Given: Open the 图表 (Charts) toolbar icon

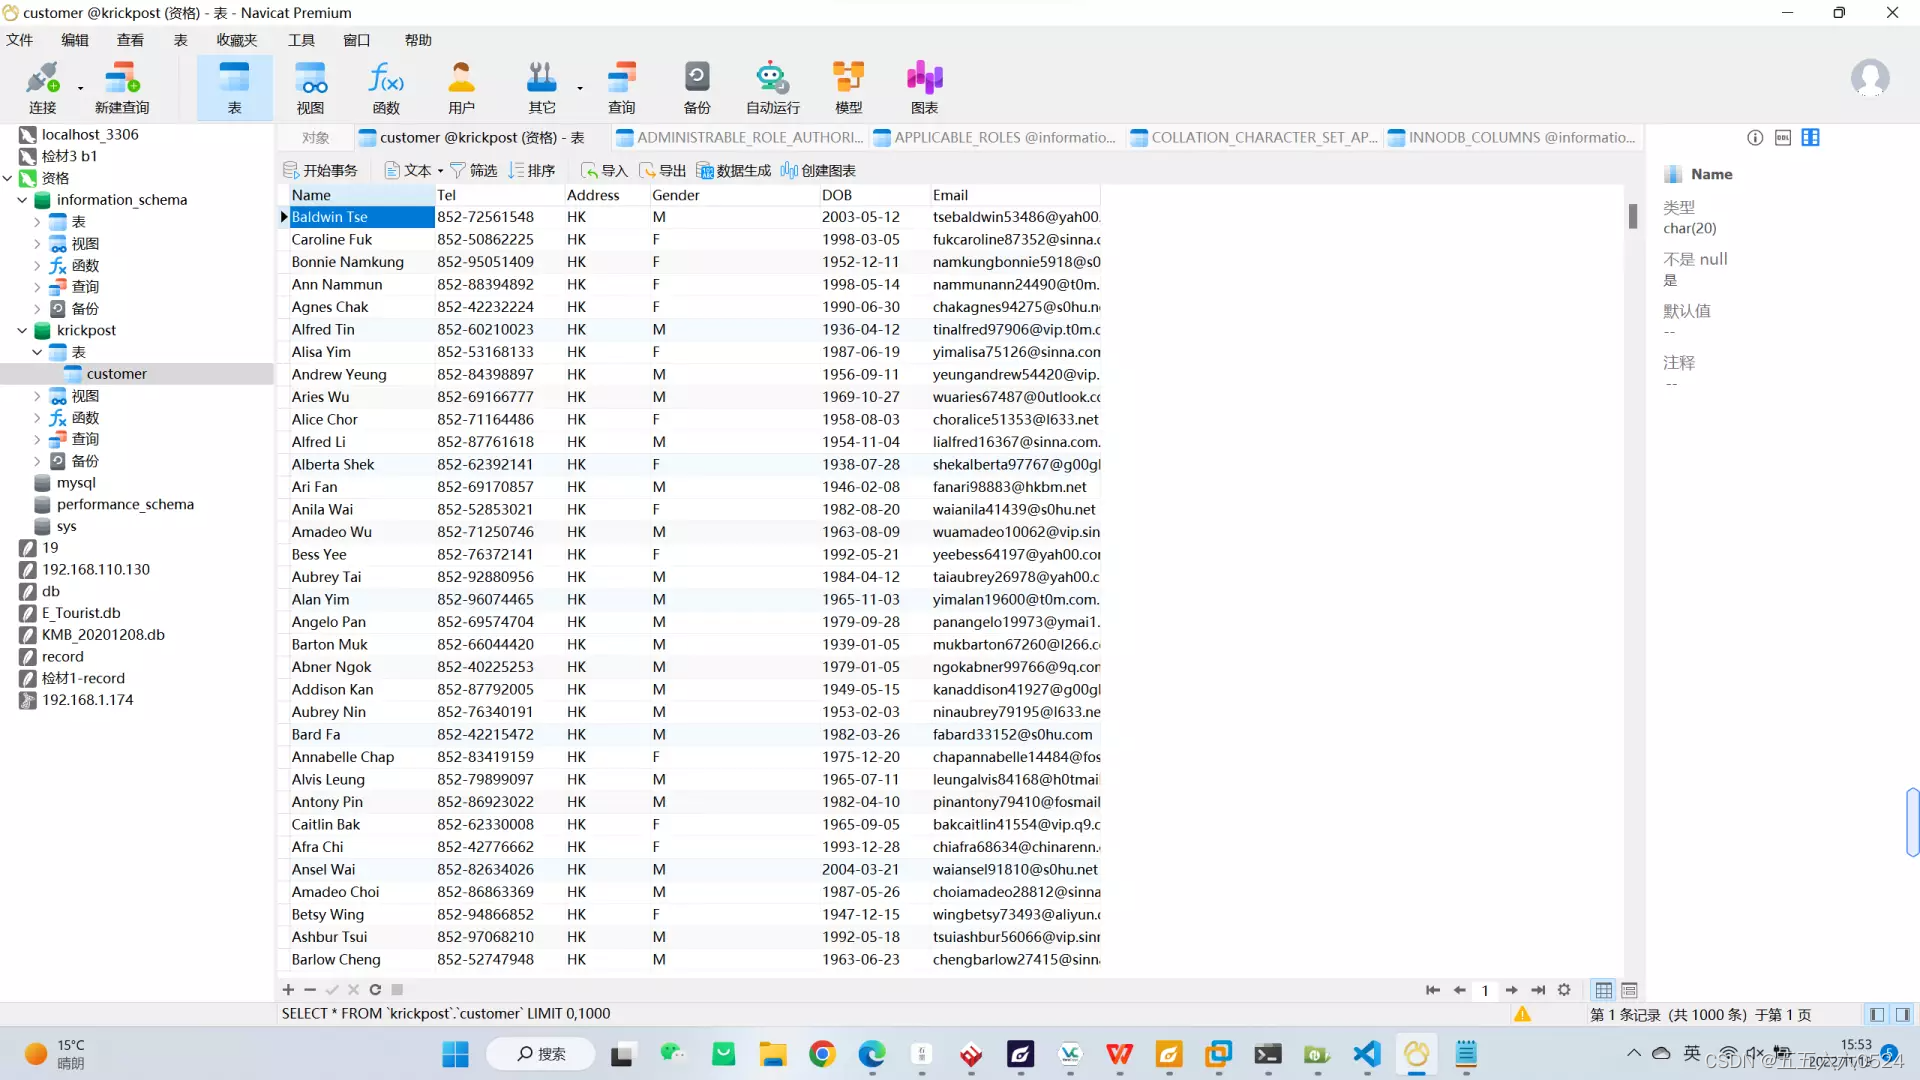Looking at the screenshot, I should (x=924, y=87).
